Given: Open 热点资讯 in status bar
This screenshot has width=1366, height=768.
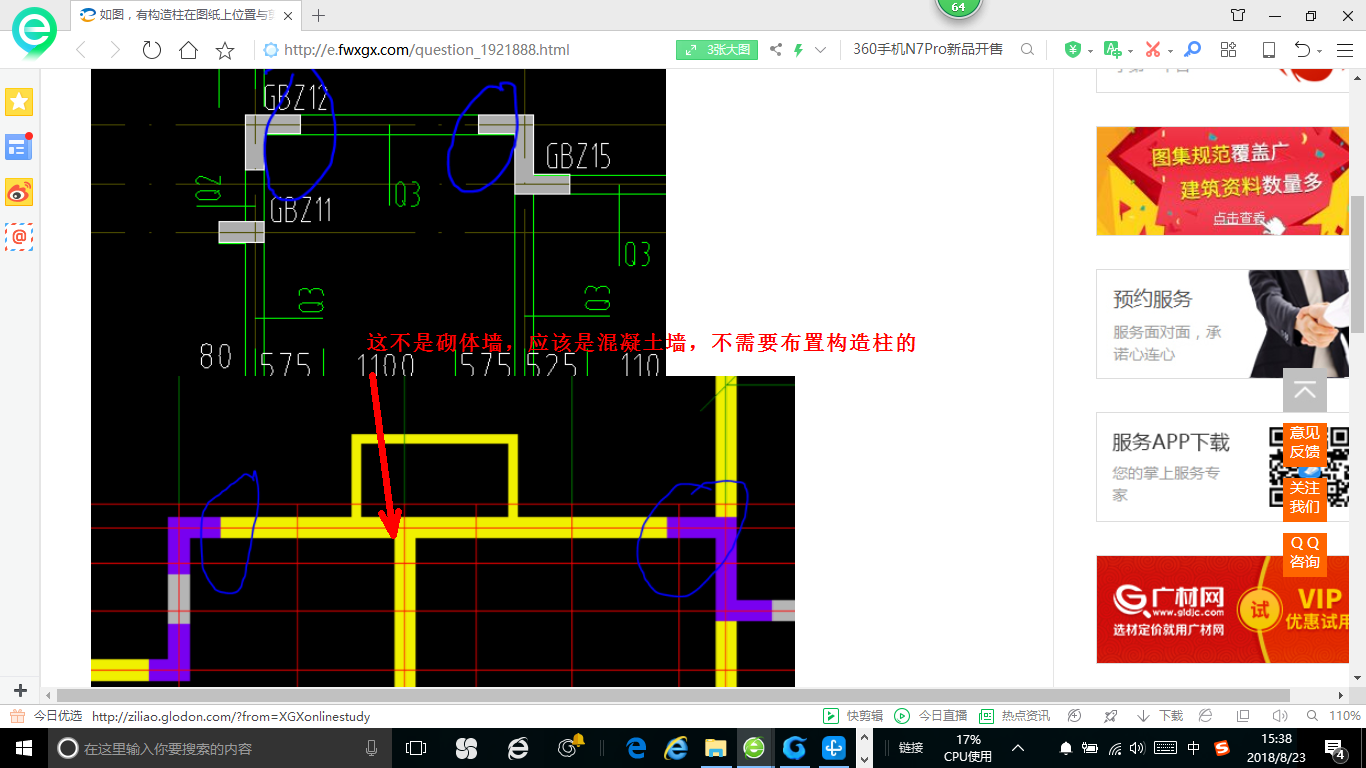Looking at the screenshot, I should tap(1015, 716).
